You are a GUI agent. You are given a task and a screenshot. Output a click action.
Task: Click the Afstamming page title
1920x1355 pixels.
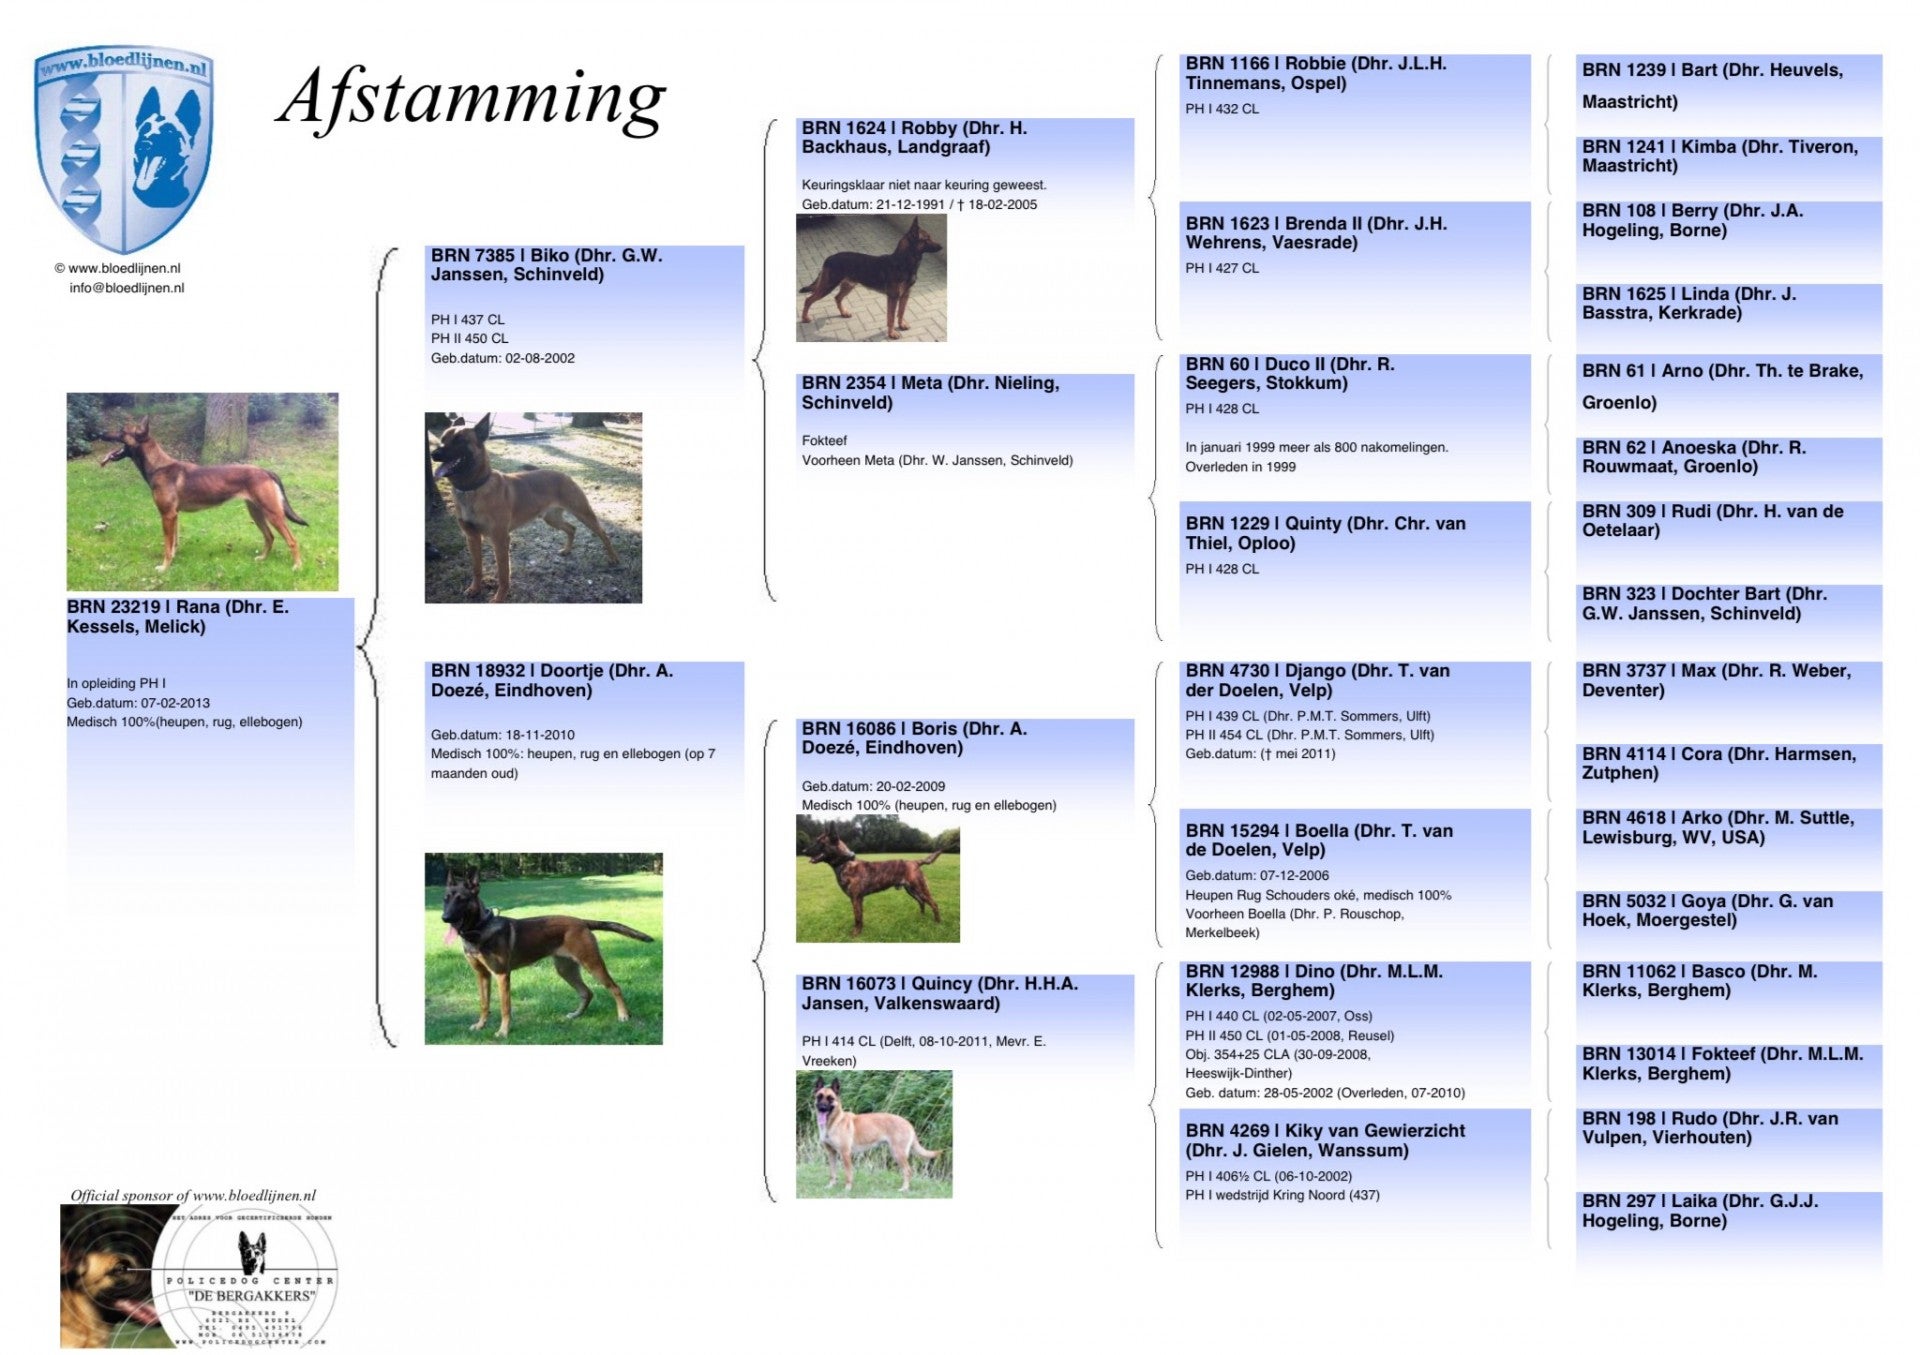click(471, 100)
